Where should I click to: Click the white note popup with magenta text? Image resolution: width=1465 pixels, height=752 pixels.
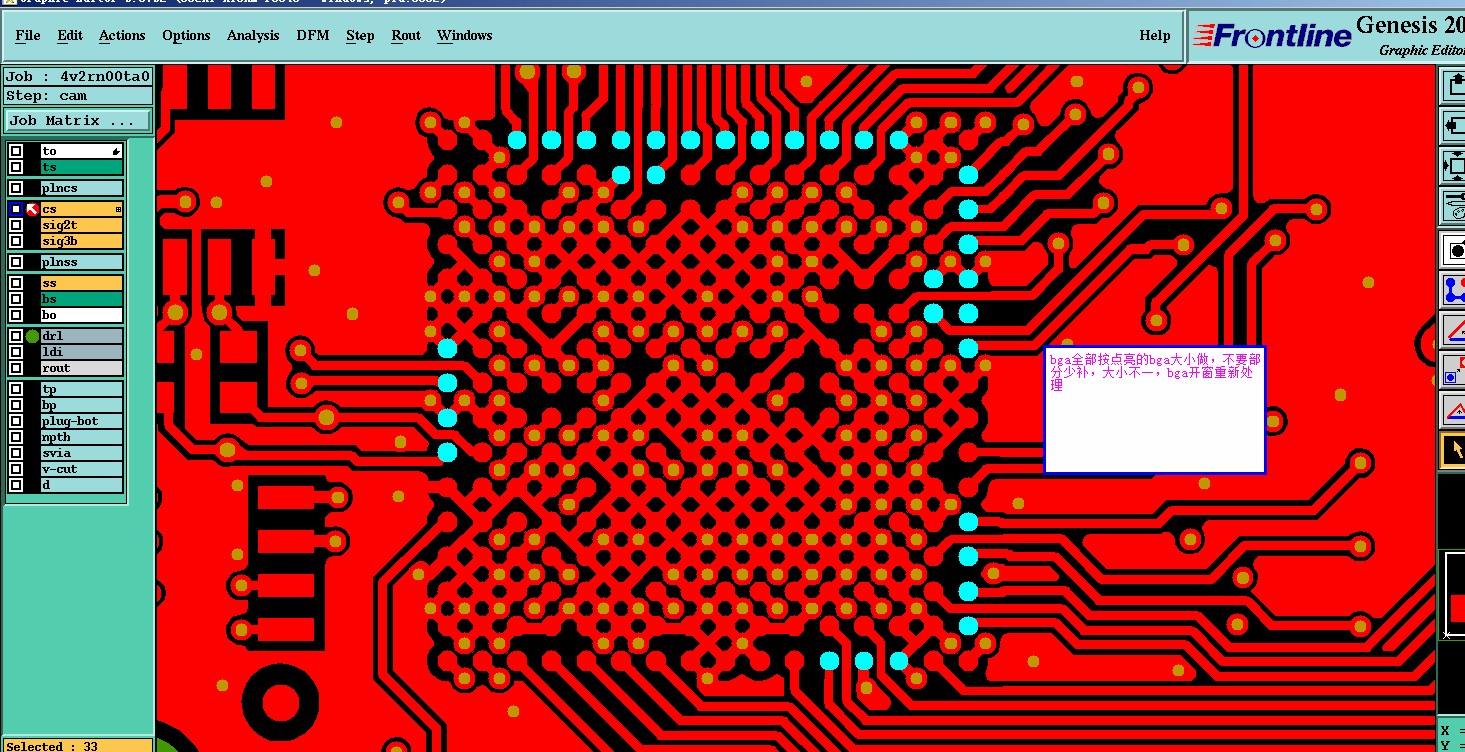pos(1155,410)
